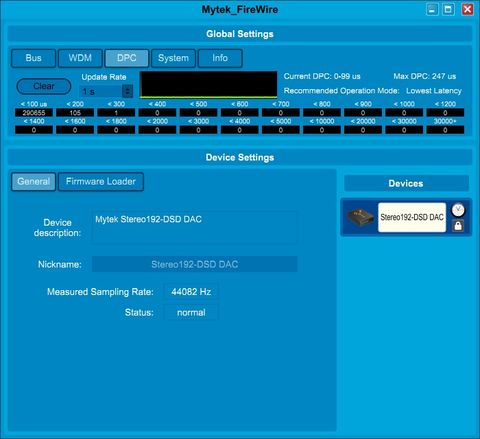Click the Device description text box

(x=195, y=227)
